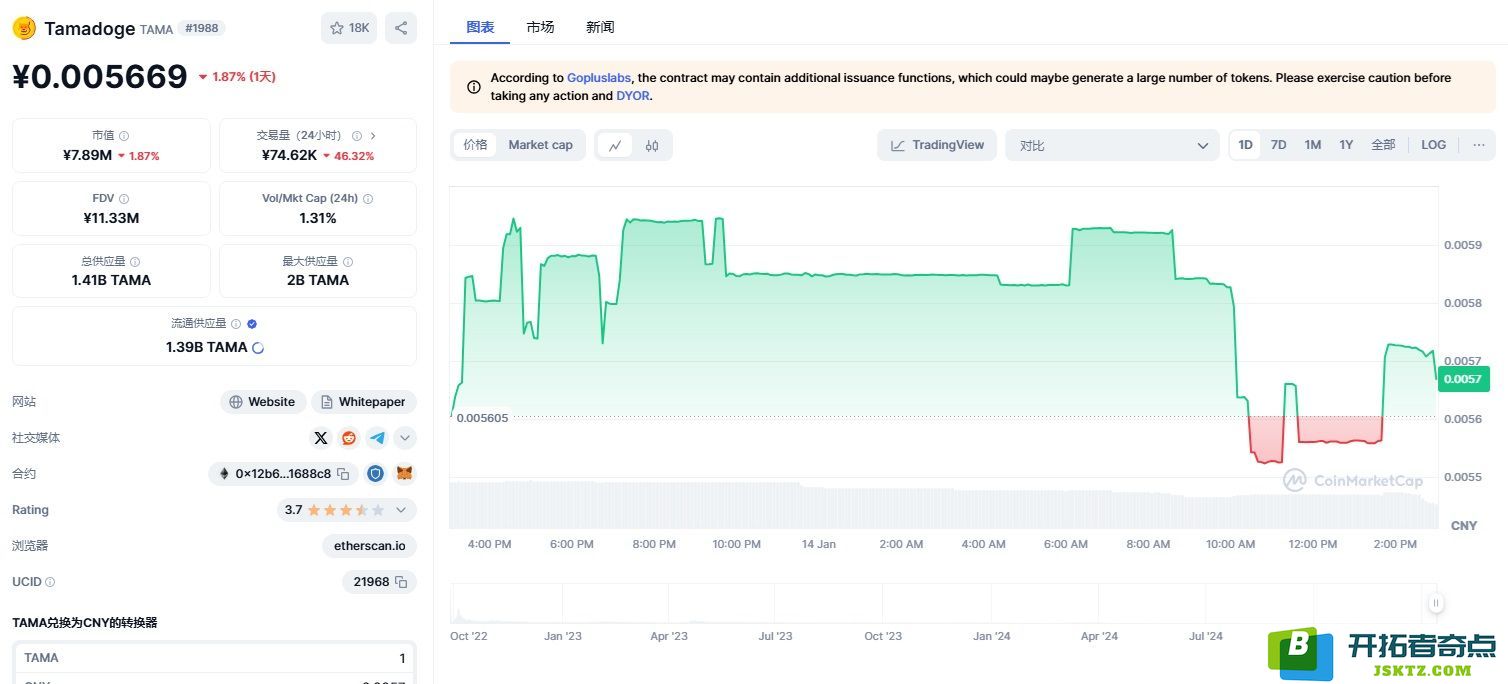Click info icon next to Vol/Mkt Cap (24h)
The height and width of the screenshot is (684, 1508).
[x=368, y=199]
